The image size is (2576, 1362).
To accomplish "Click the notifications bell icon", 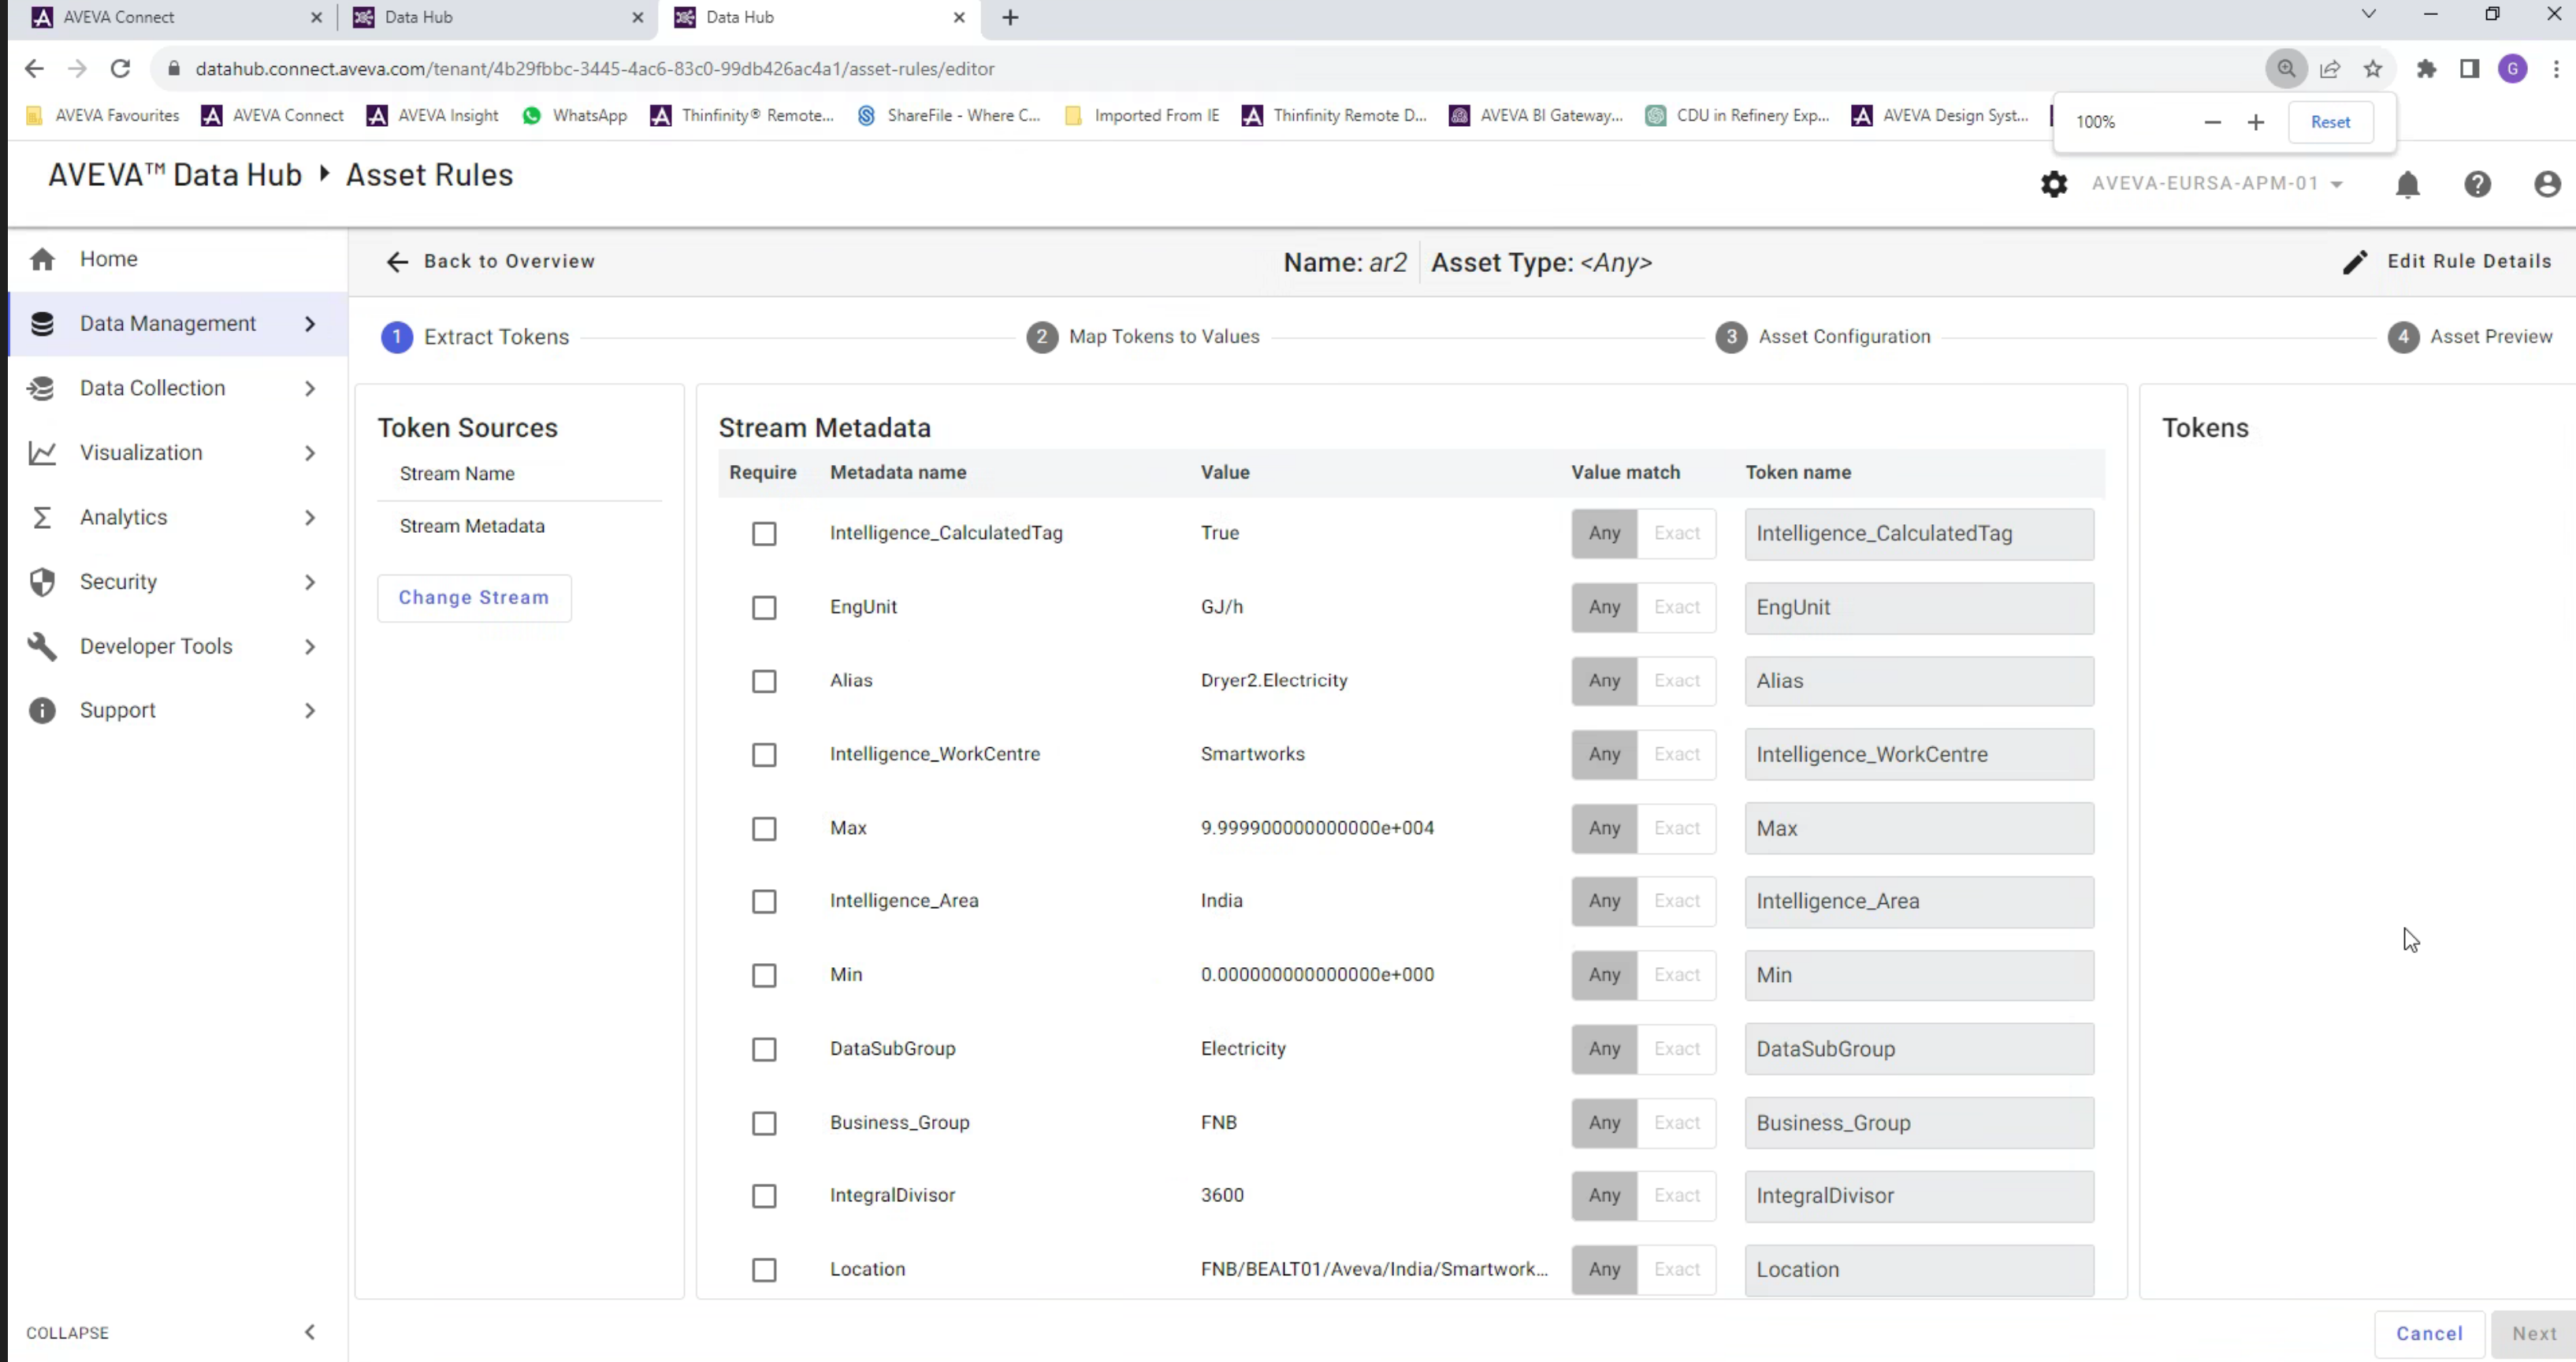I will coord(2407,184).
